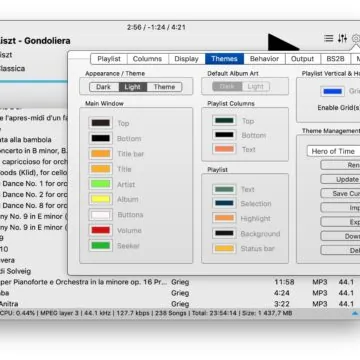Change Playlist Columns Top color swatch
Viewport: 360px width, 360px height.
tap(224, 121)
